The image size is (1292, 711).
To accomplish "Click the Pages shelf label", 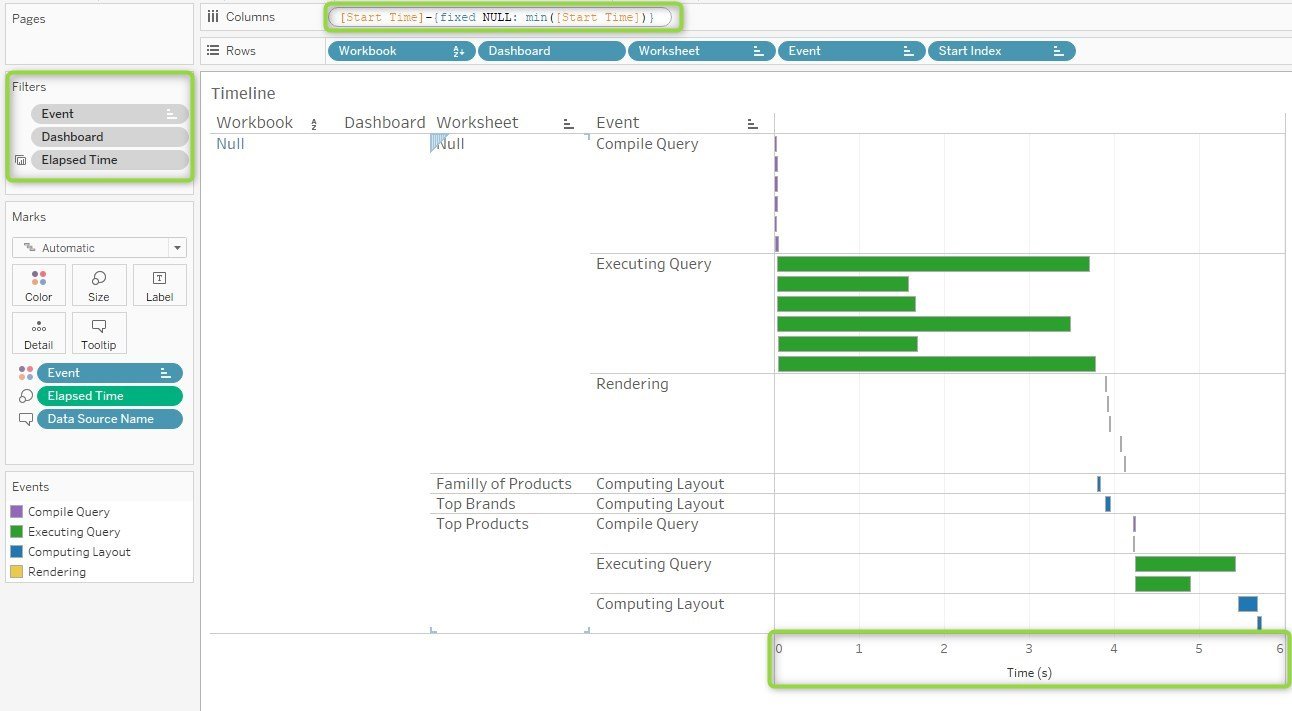I will (x=28, y=19).
